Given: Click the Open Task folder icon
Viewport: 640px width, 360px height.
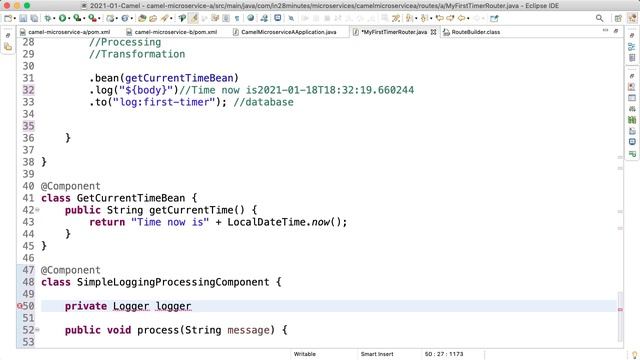Looking at the screenshot, I should point(153,18).
